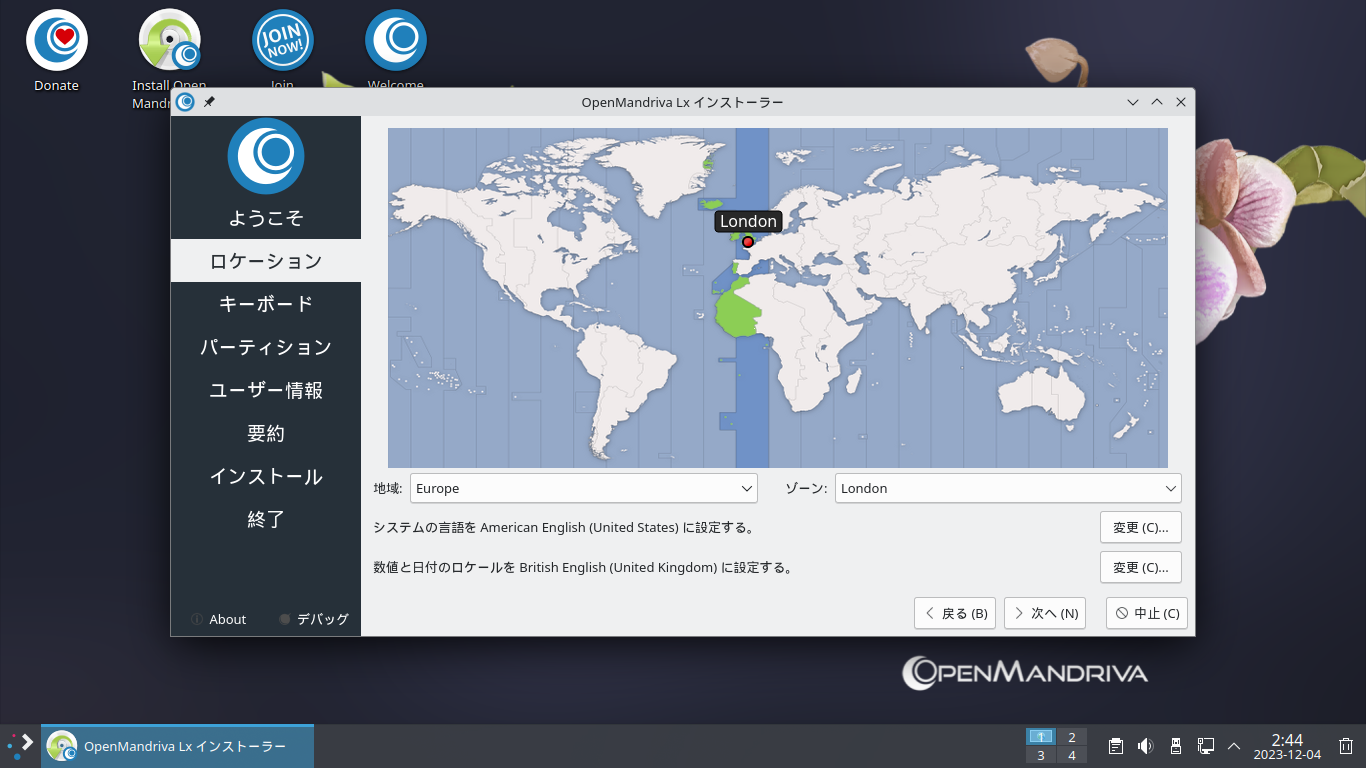Open the volume tray icon
The image size is (1366, 768).
point(1146,746)
